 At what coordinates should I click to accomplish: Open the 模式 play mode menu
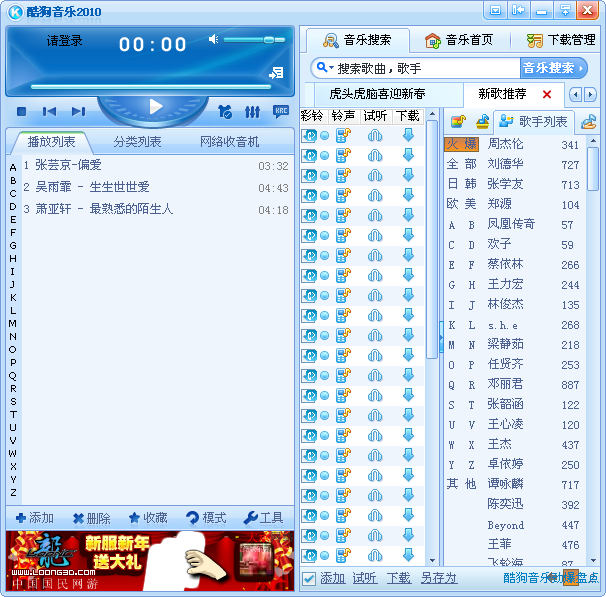click(206, 518)
